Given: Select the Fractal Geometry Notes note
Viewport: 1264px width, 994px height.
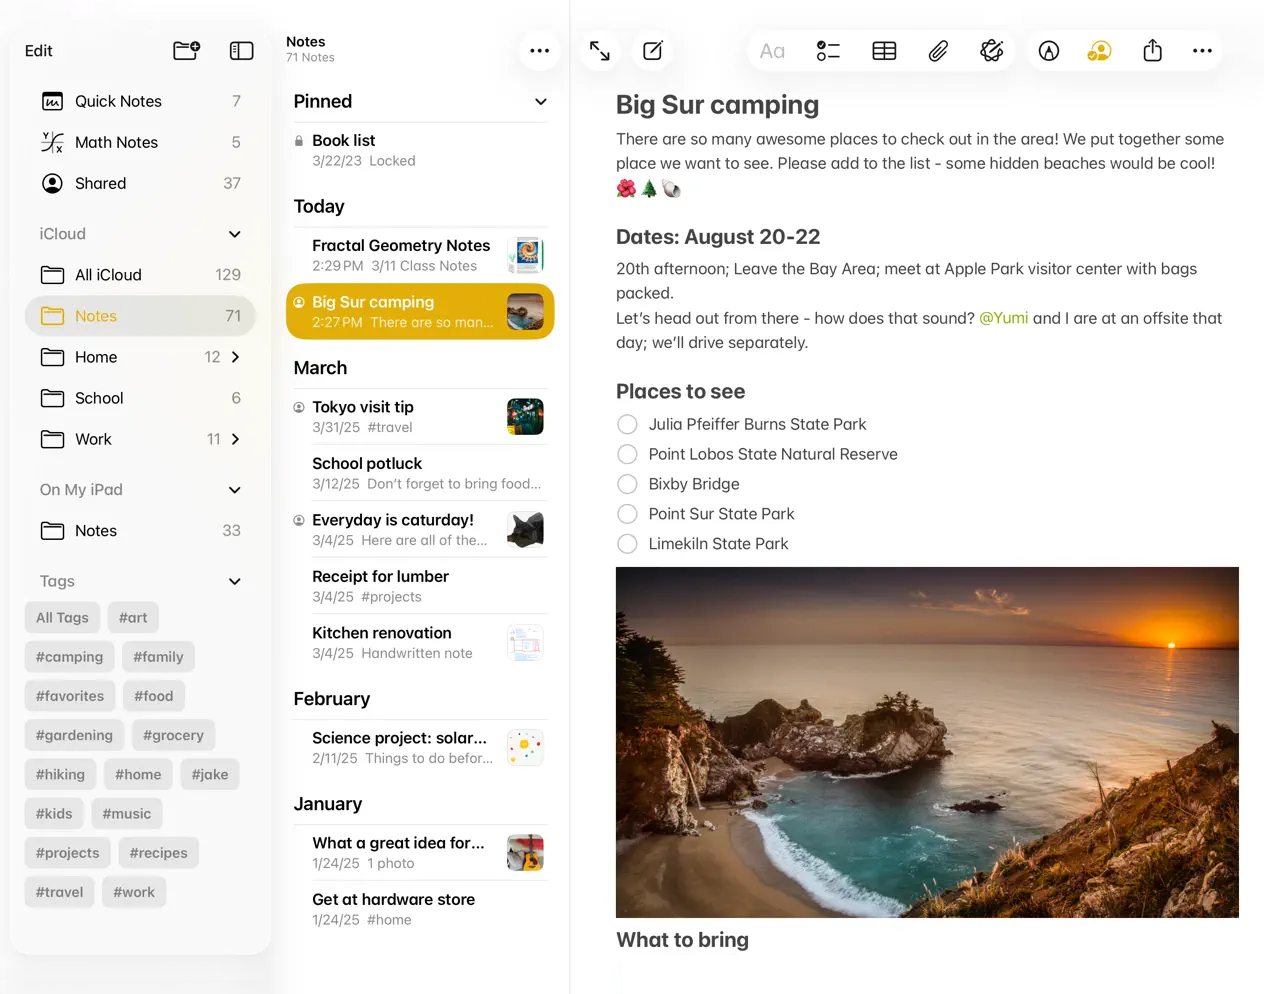Looking at the screenshot, I should [401, 255].
